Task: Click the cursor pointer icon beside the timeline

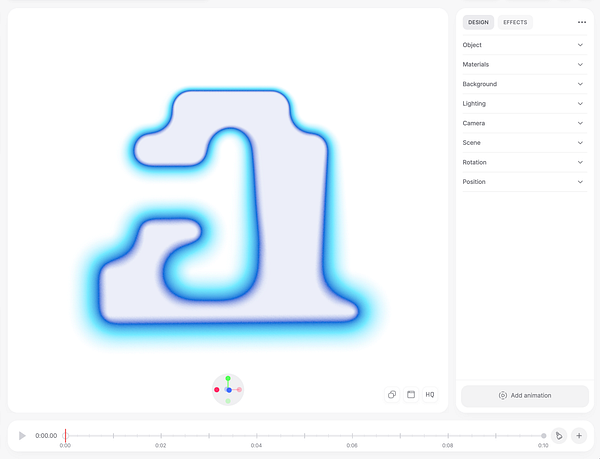Action: pyautogui.click(x=559, y=436)
